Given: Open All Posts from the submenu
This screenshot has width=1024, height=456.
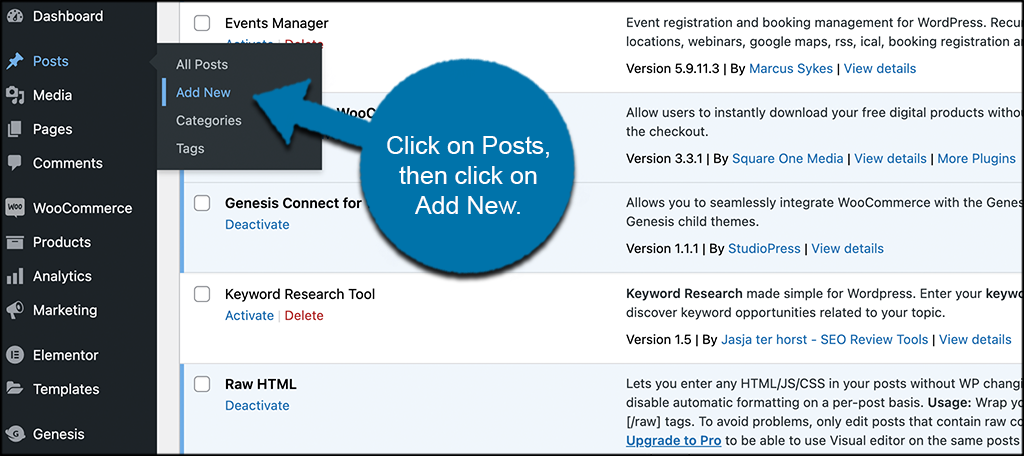Looking at the screenshot, I should tap(202, 65).
